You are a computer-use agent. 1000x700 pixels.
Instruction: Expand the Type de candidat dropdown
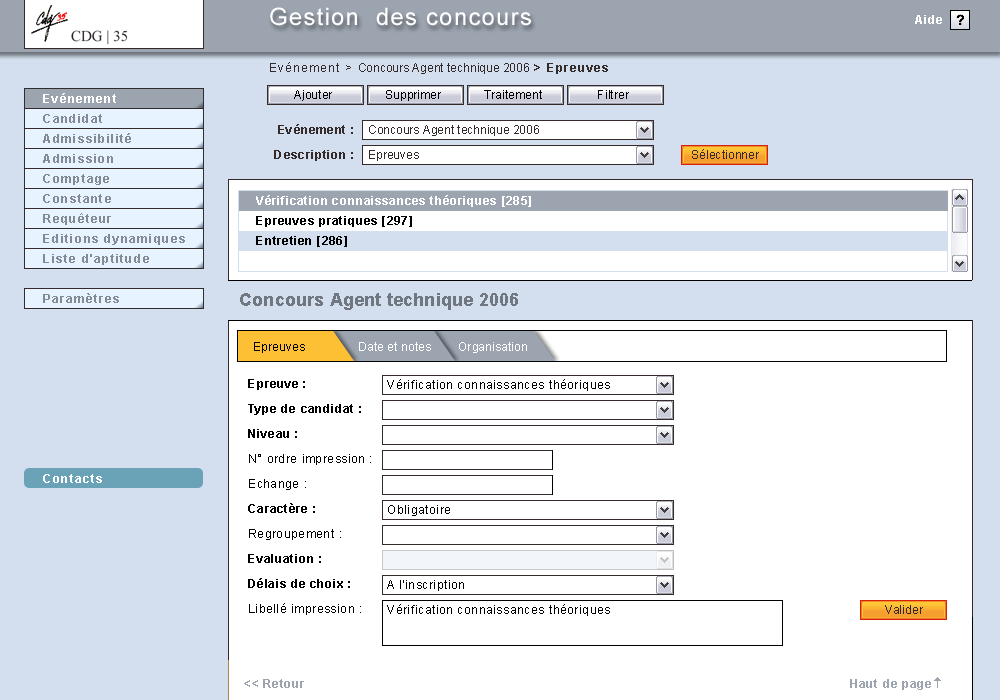click(x=527, y=410)
